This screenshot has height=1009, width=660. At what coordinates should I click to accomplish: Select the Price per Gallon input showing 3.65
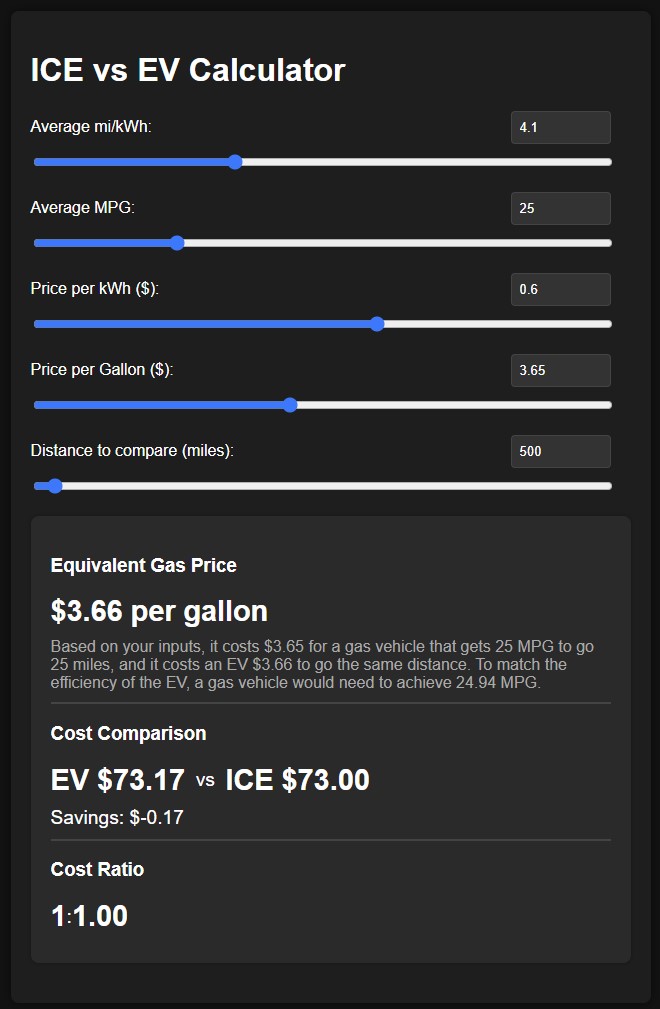coord(560,370)
